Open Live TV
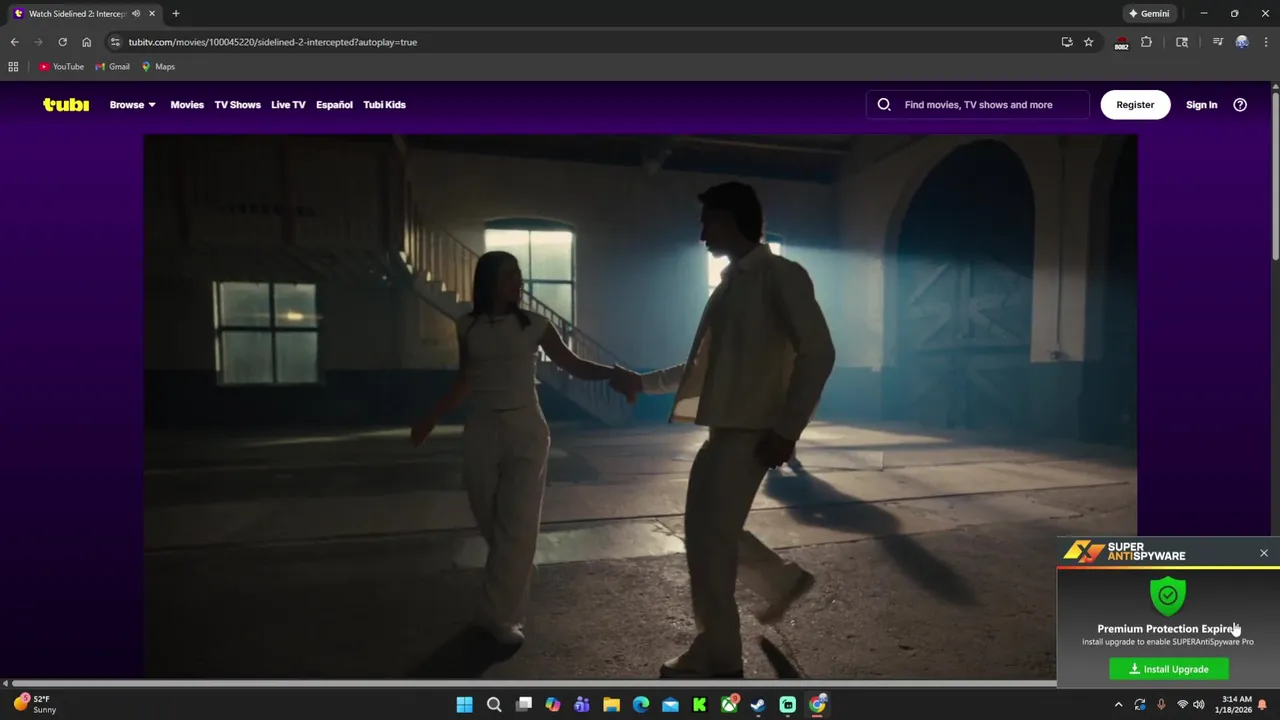Screen dimensions: 1280x720 pyautogui.click(x=288, y=104)
